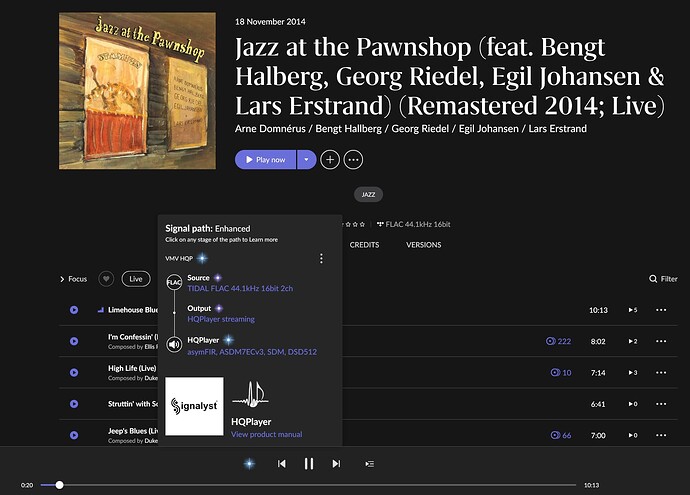Click the HQPlayer stage star icon
The width and height of the screenshot is (690, 495).
point(228,340)
